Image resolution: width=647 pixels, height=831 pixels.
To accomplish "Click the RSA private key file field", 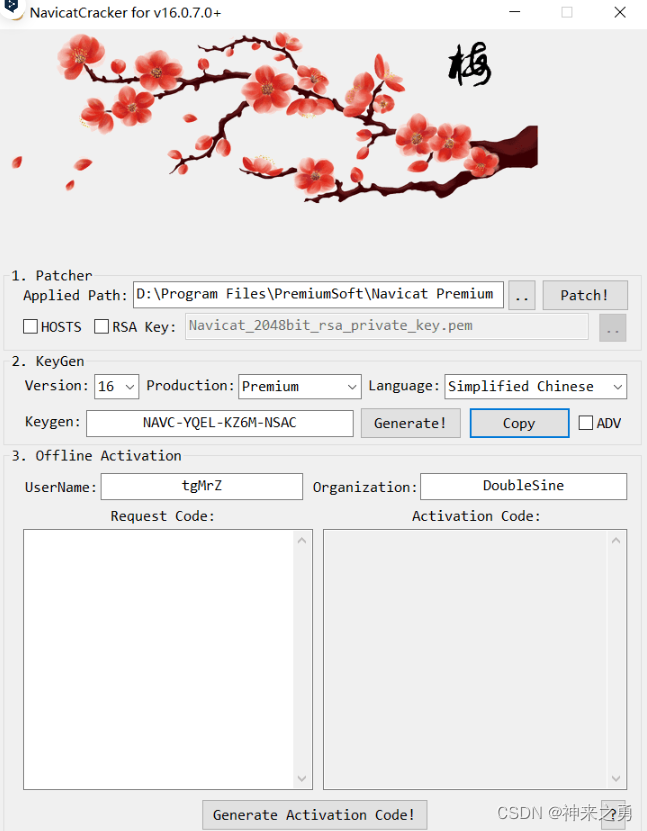I will pyautogui.click(x=387, y=326).
